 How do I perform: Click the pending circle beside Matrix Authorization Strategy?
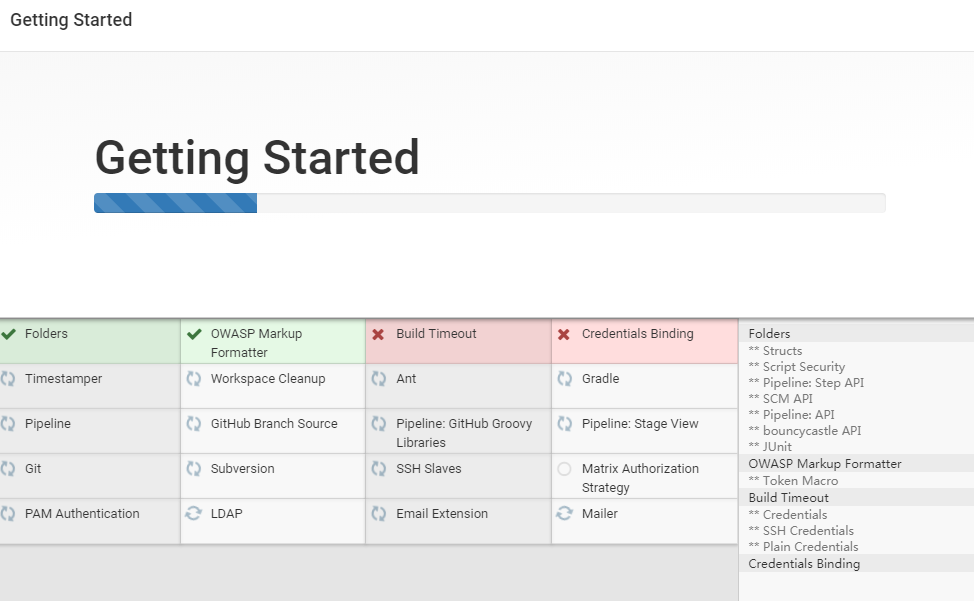pyautogui.click(x=563, y=468)
